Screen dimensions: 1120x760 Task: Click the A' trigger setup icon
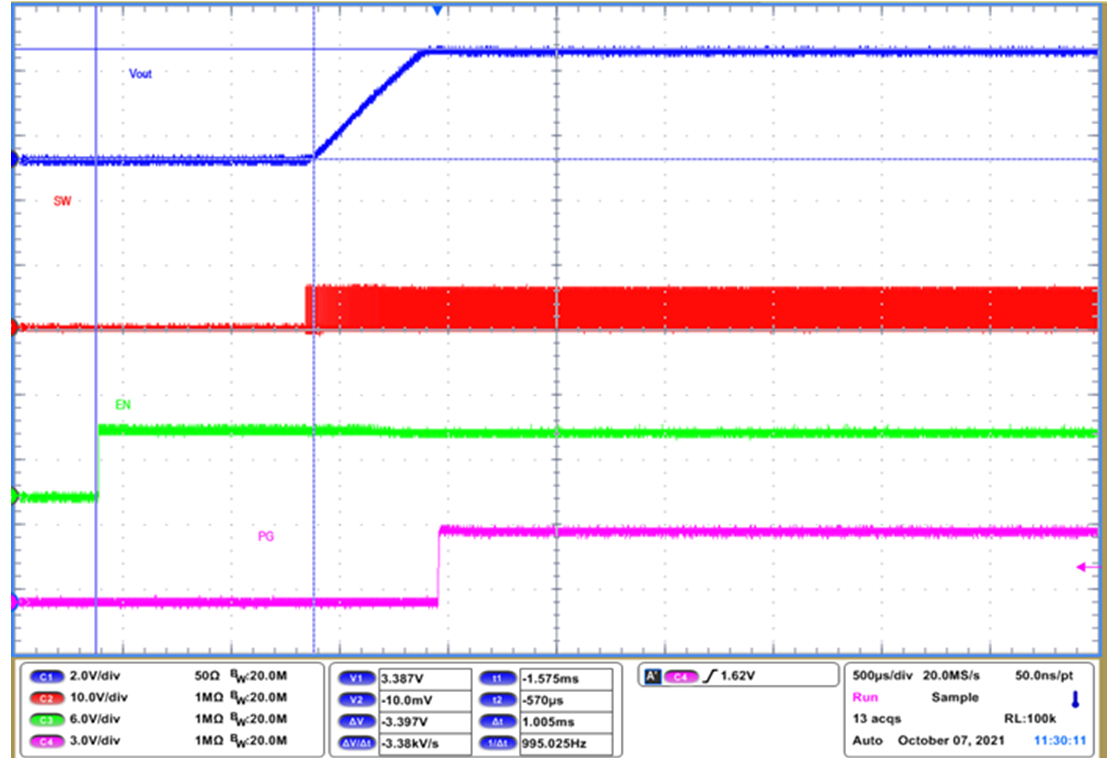click(x=653, y=674)
